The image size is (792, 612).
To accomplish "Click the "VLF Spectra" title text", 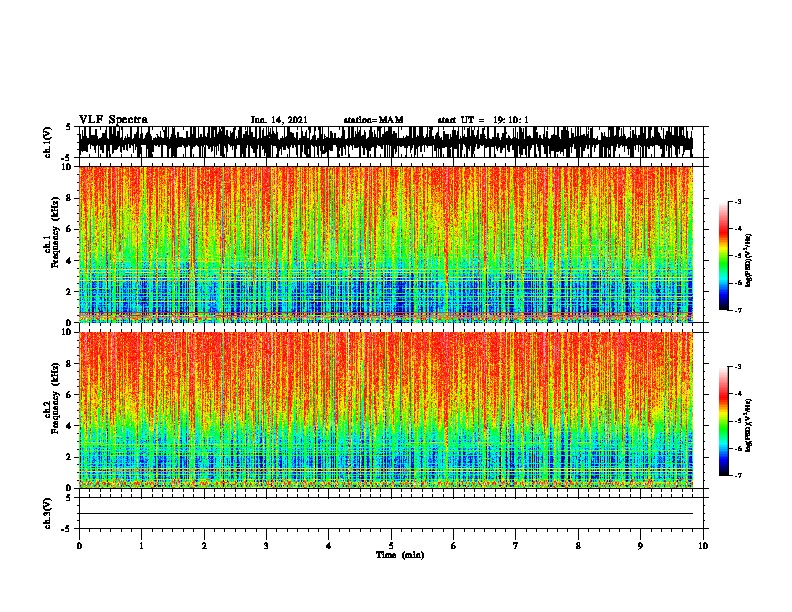I will (113, 120).
